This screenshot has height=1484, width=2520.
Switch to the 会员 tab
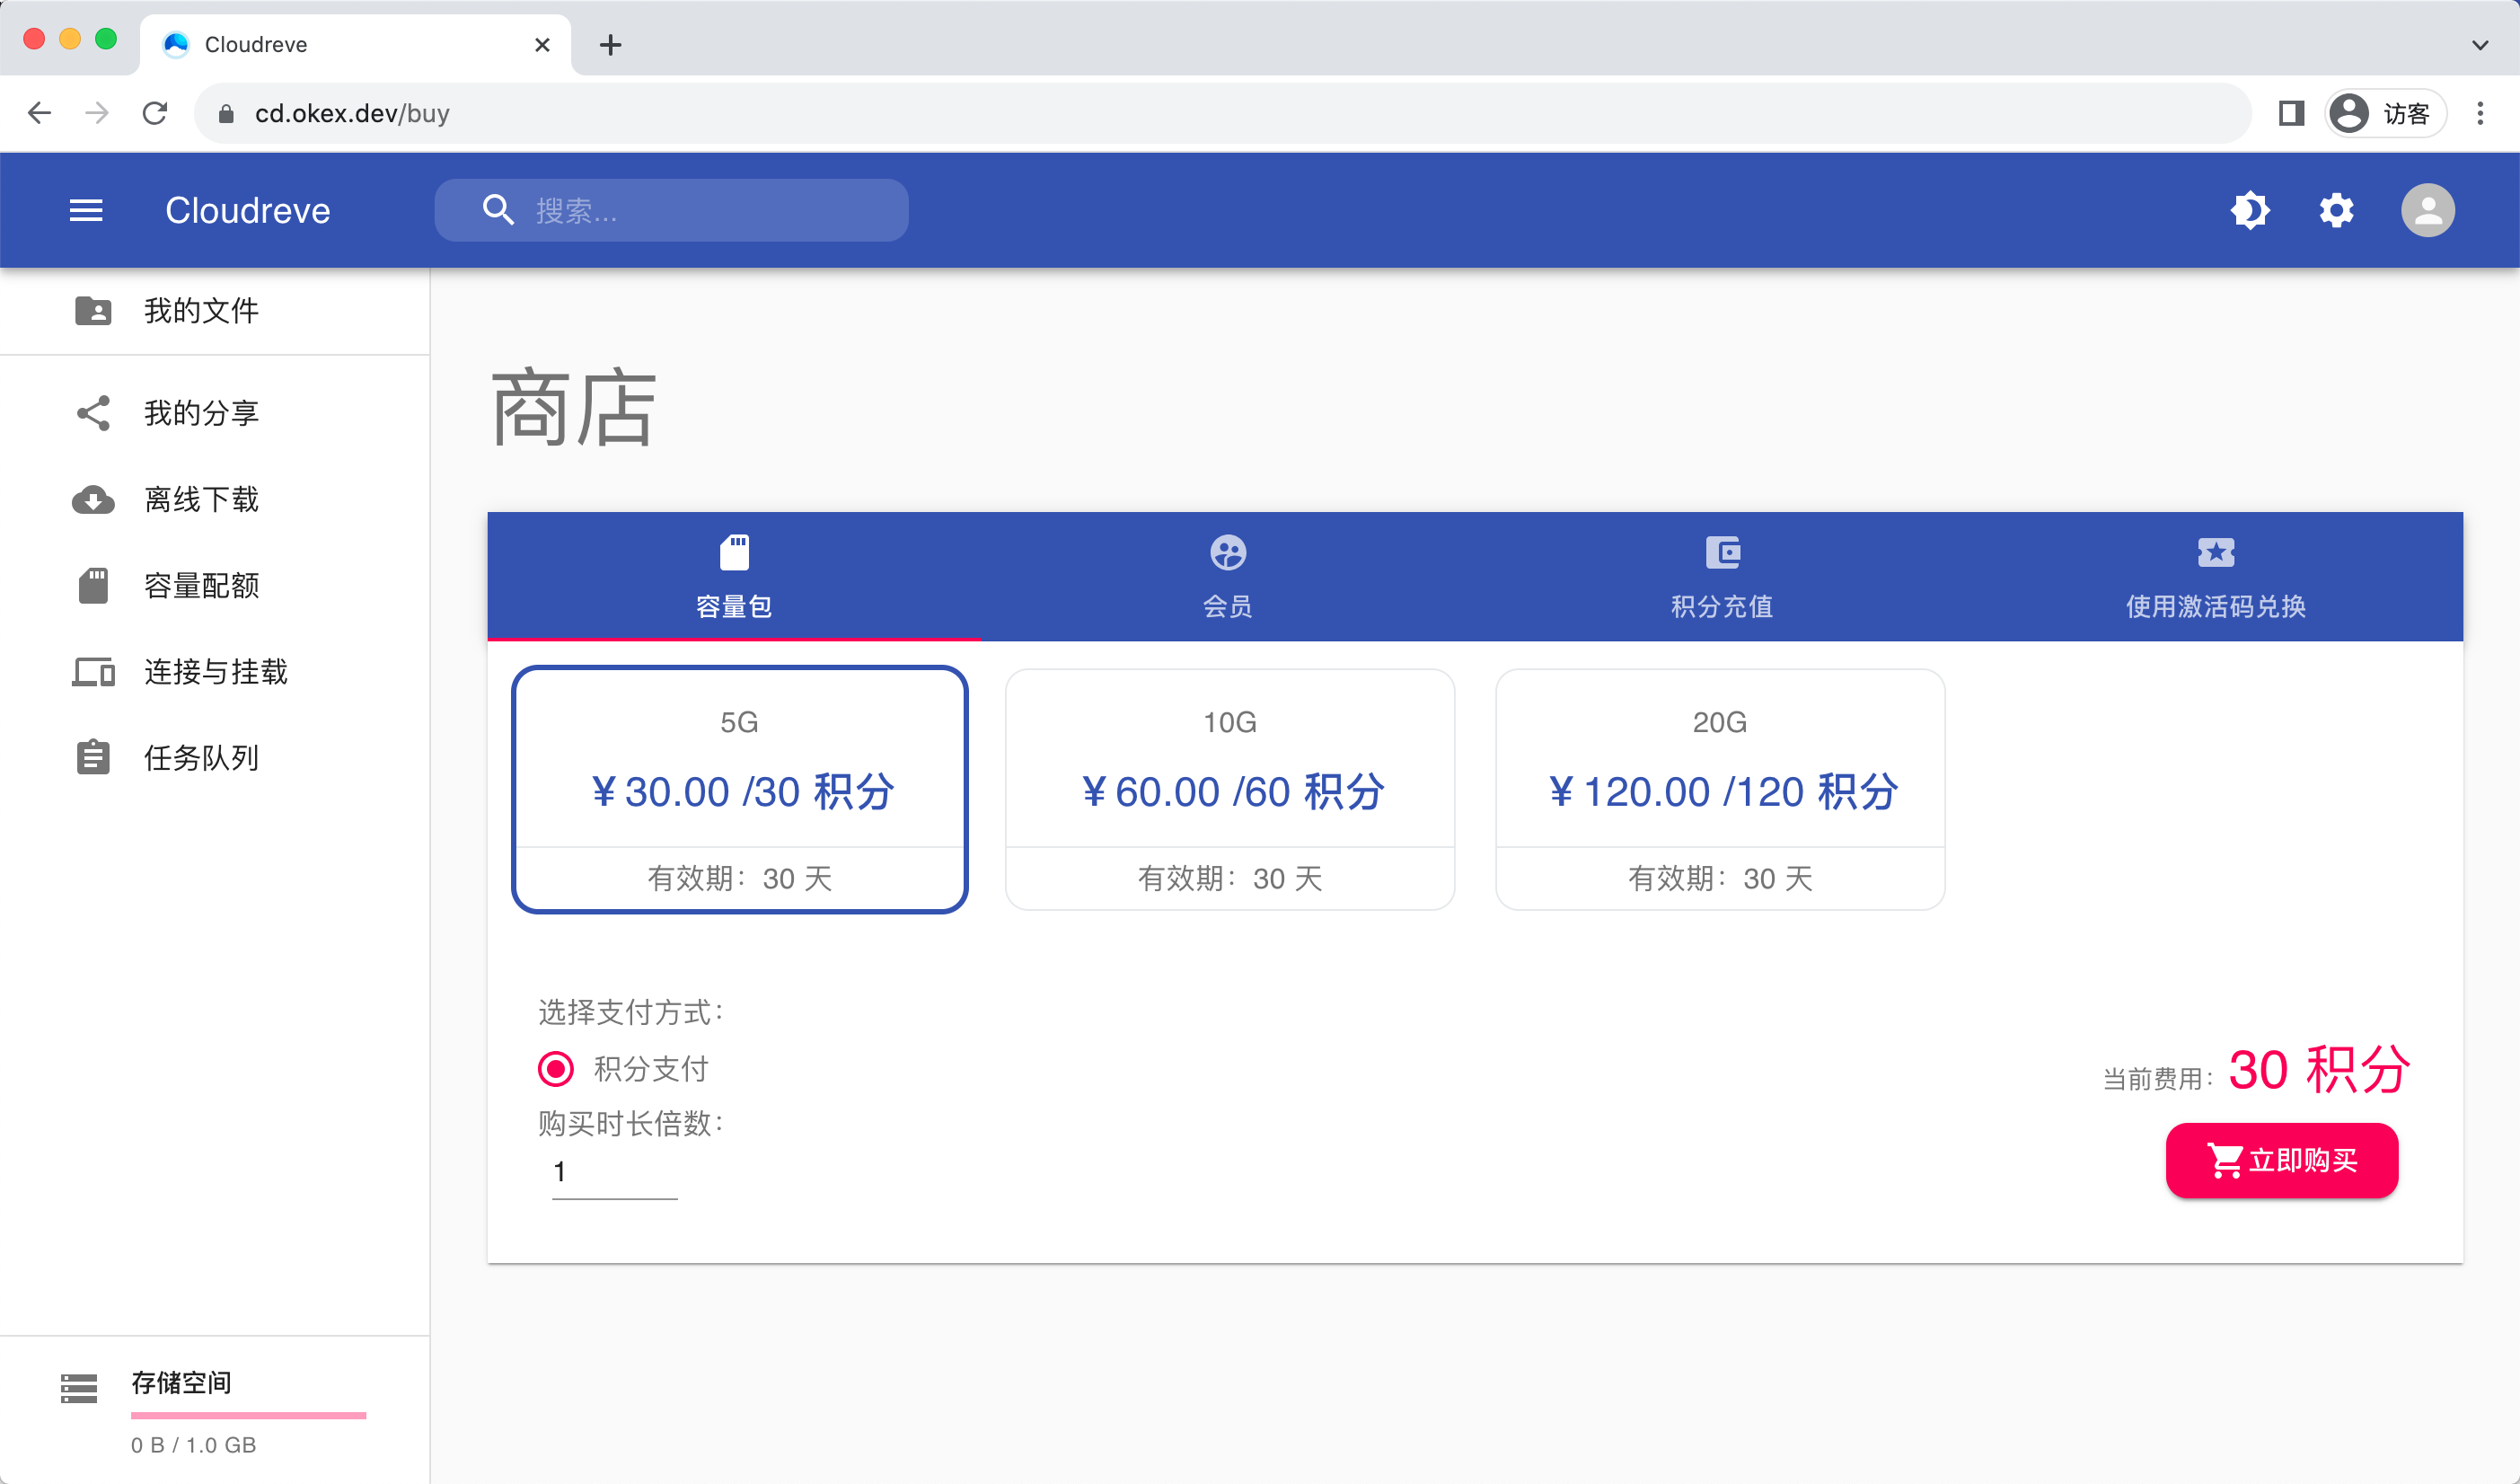[1227, 577]
